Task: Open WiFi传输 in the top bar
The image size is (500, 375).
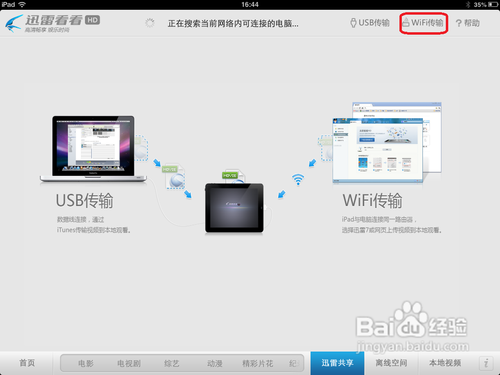Action: click(x=423, y=23)
